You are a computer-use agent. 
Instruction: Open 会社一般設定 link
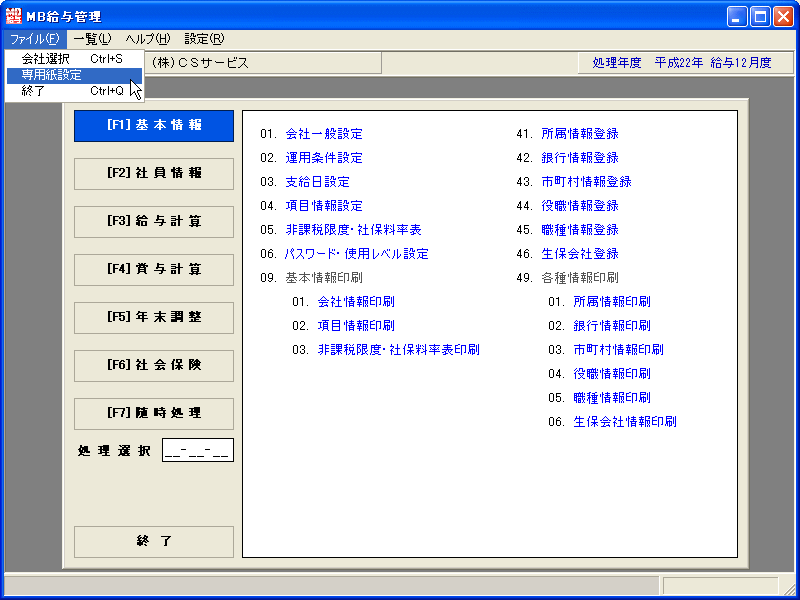pyautogui.click(x=324, y=134)
